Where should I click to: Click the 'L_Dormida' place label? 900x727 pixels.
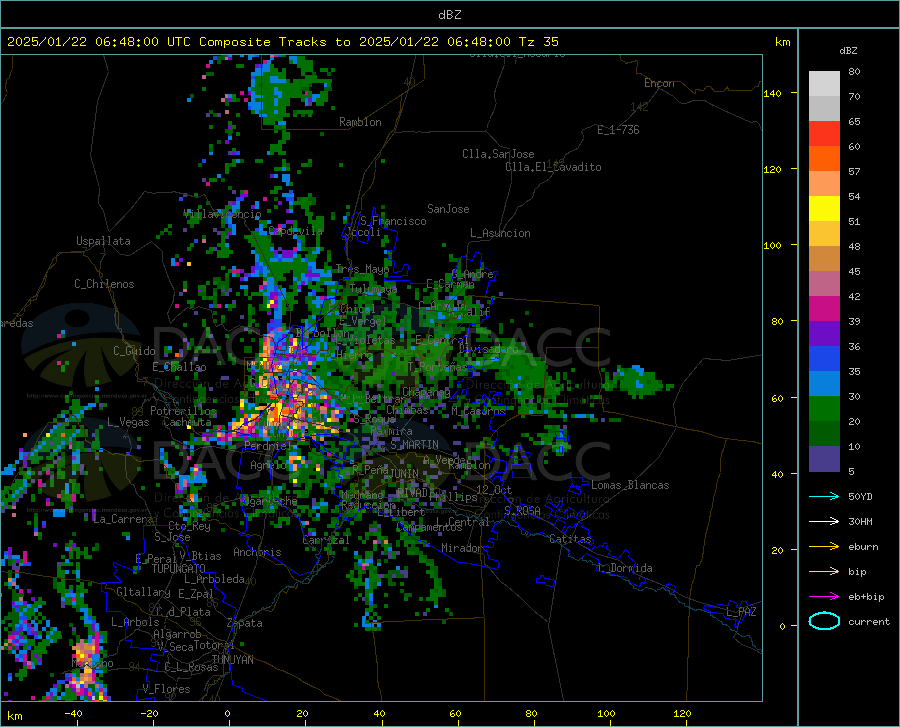[625, 568]
